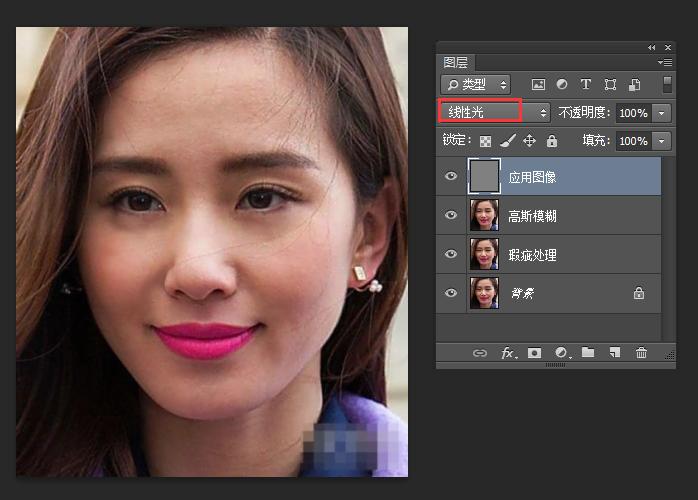Add a layer mask
Viewport: 698px width, 500px height.
[x=535, y=353]
